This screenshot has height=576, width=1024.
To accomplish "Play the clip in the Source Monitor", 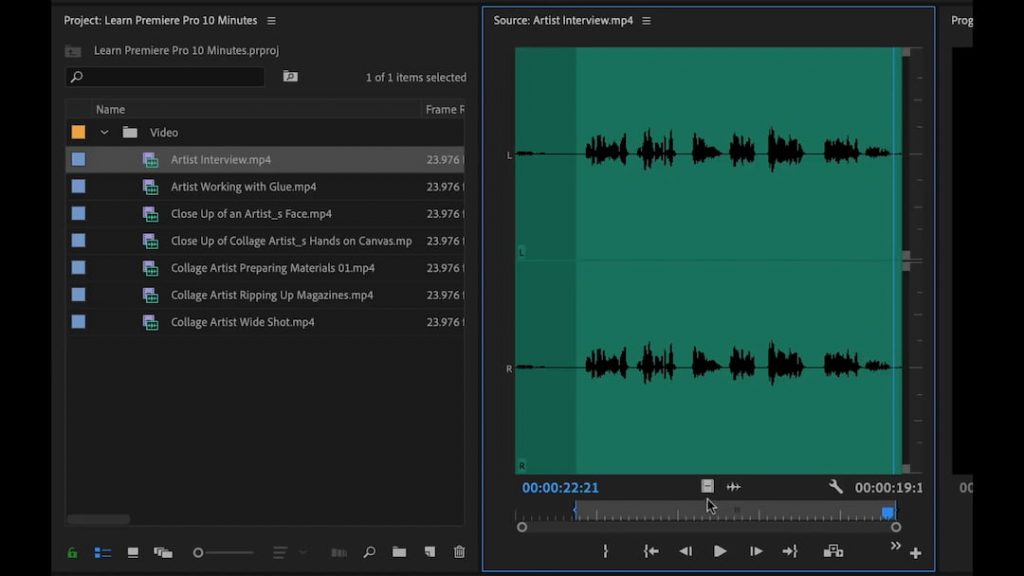I will pos(720,551).
